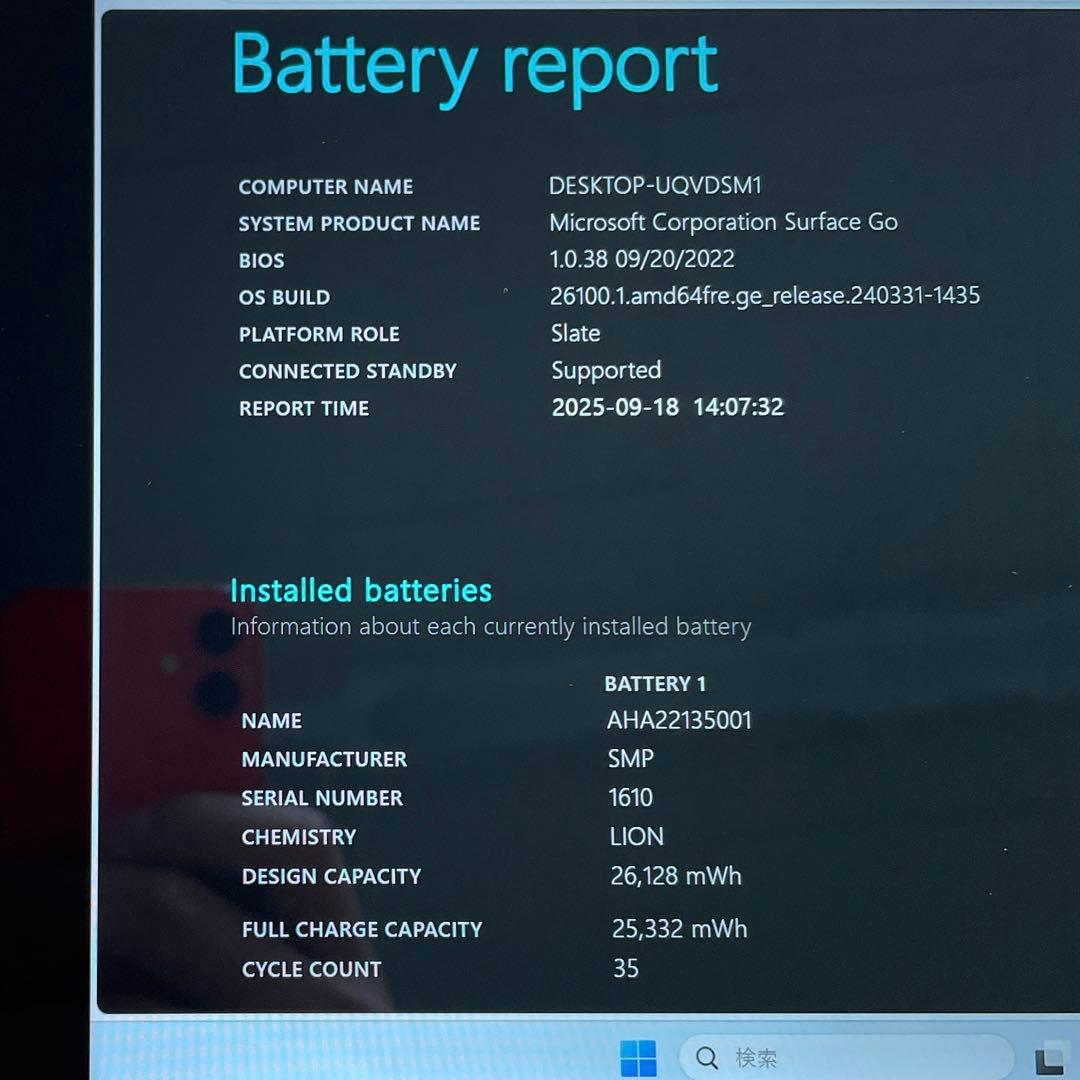1080x1080 pixels.
Task: Click the 'SERIAL NUMBER' label
Action: coord(322,798)
